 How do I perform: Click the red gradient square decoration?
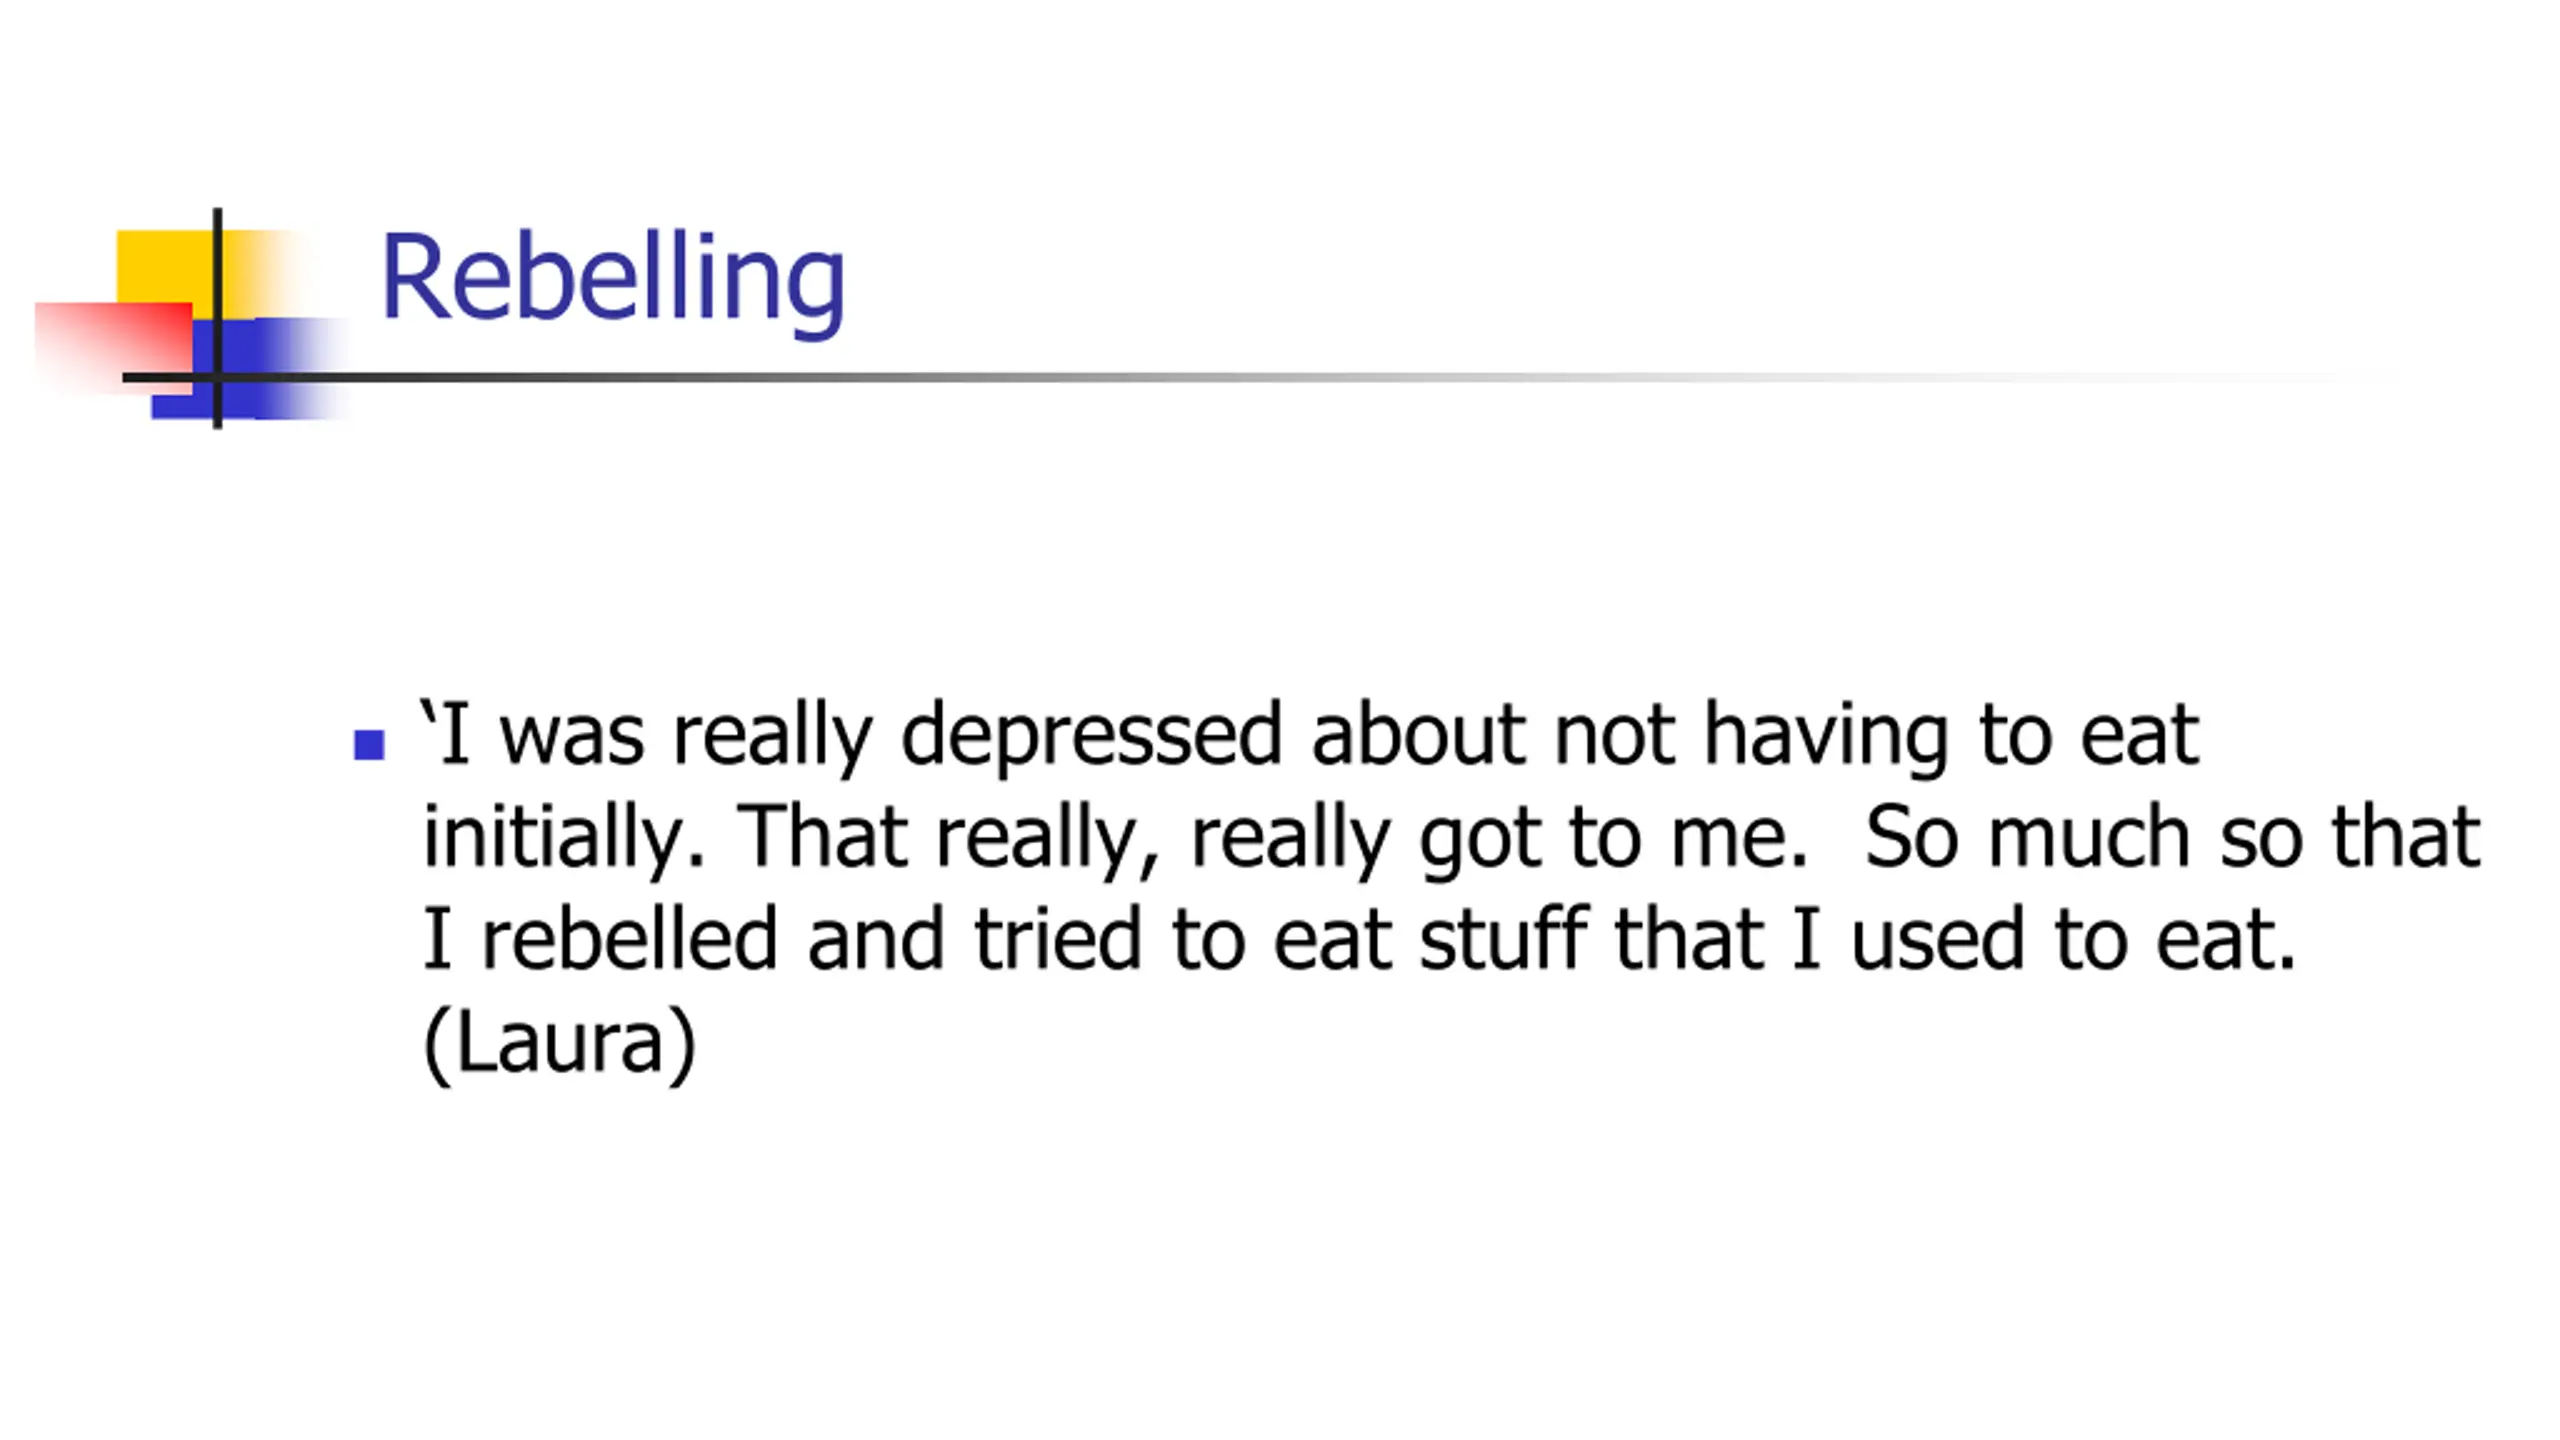(x=114, y=346)
